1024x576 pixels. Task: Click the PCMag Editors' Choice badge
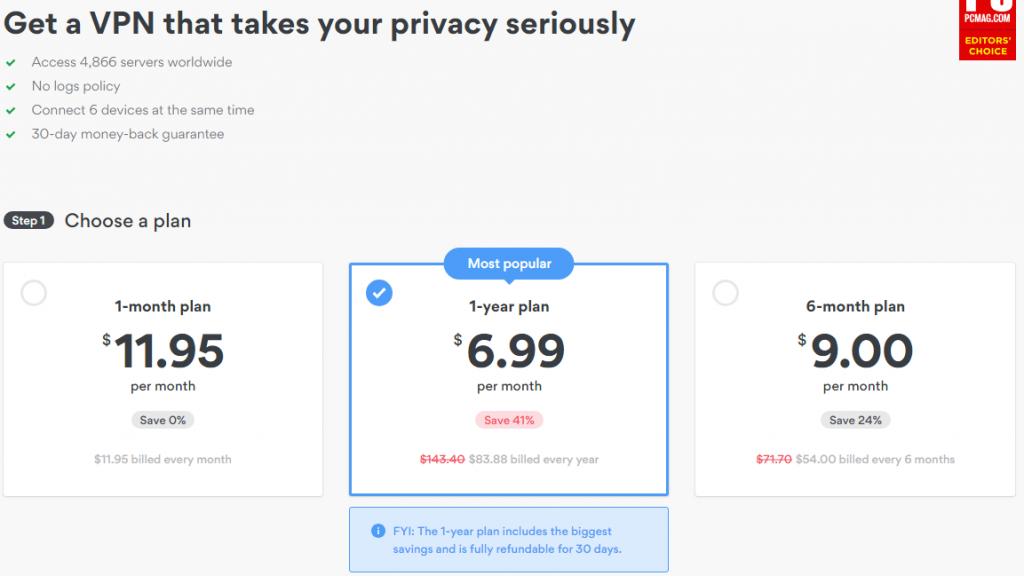pyautogui.click(x=987, y=30)
